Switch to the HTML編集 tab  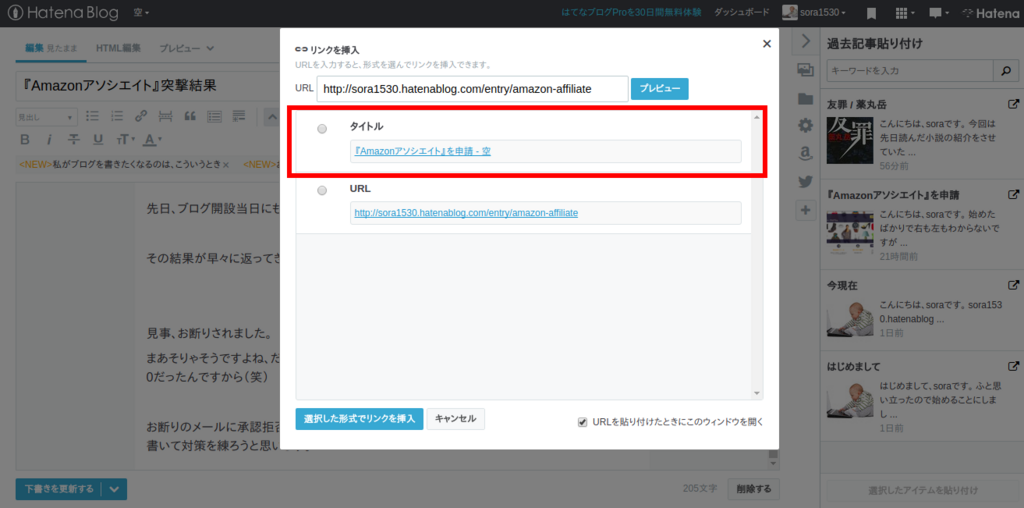[x=118, y=48]
